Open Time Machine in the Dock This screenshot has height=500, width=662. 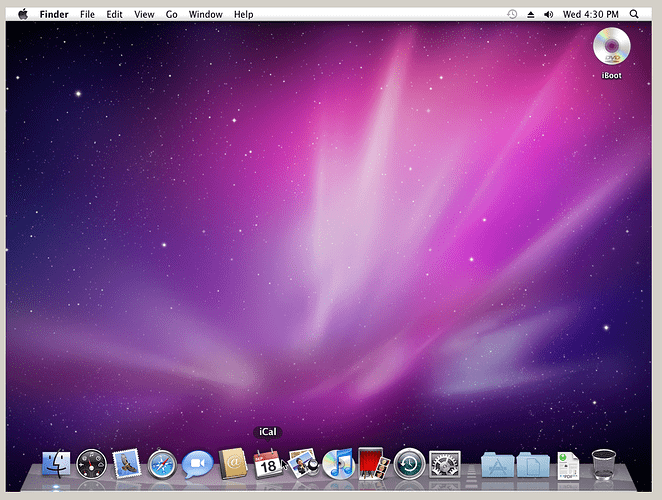coord(409,464)
